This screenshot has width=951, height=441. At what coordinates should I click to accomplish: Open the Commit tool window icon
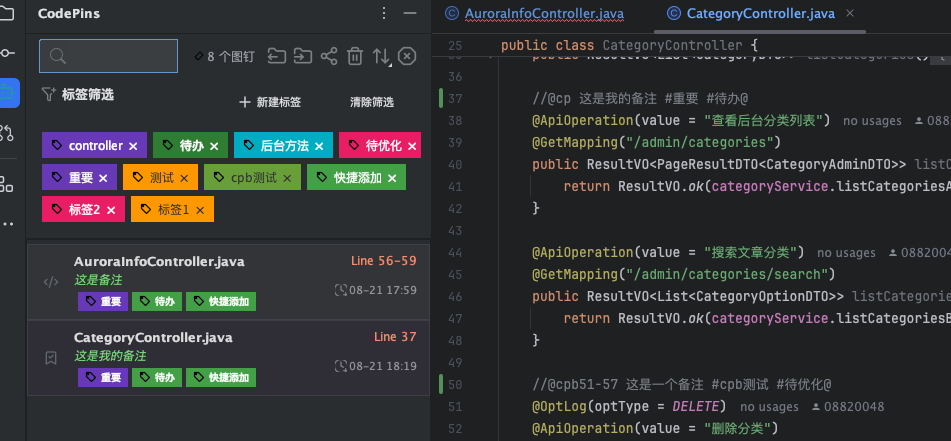pyautogui.click(x=6, y=53)
